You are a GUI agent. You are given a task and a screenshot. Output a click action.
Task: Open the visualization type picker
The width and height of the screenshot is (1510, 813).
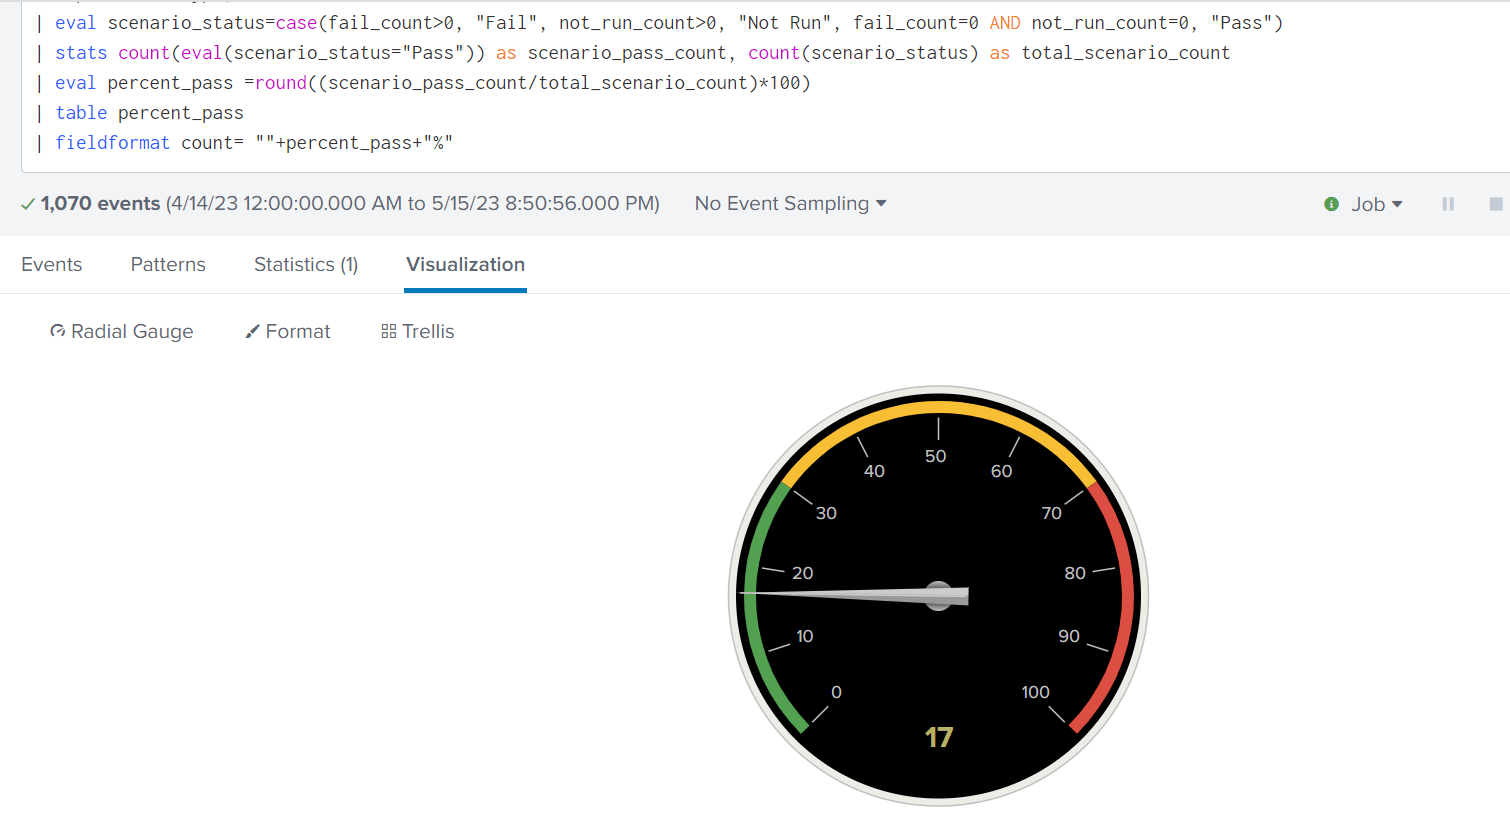tap(120, 330)
